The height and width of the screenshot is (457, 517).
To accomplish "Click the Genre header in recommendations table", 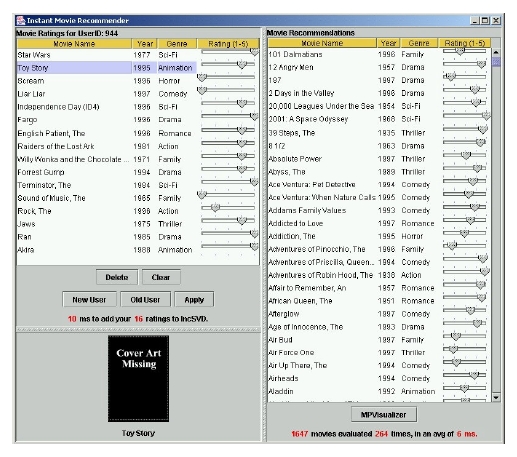I will point(419,43).
